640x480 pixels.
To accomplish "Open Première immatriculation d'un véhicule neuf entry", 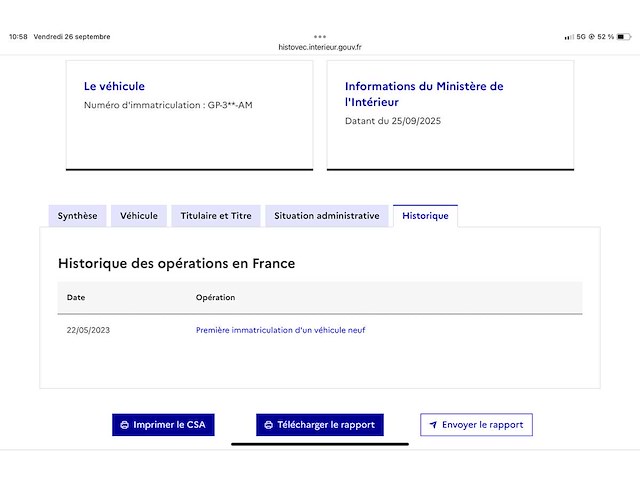I will click(x=280, y=330).
